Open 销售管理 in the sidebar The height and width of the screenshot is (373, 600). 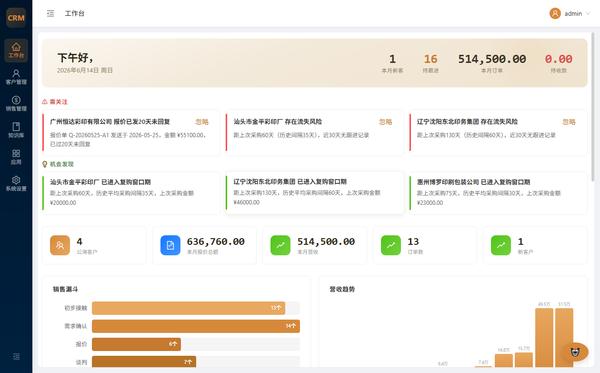[x=16, y=104]
